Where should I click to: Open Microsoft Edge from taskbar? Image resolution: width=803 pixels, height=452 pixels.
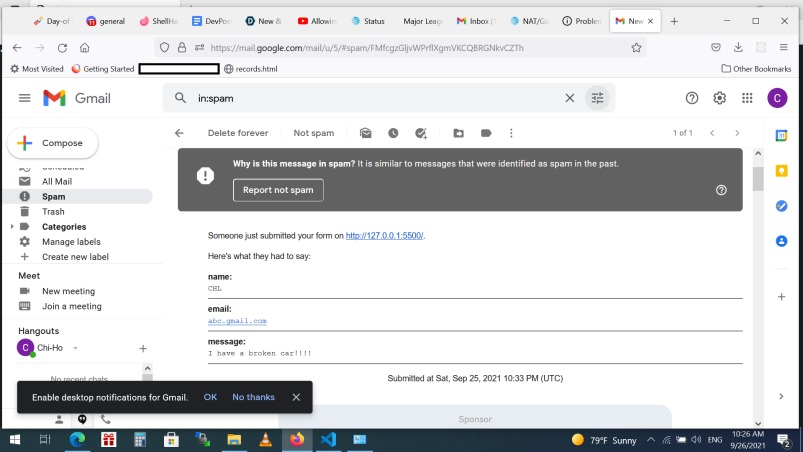(x=77, y=440)
